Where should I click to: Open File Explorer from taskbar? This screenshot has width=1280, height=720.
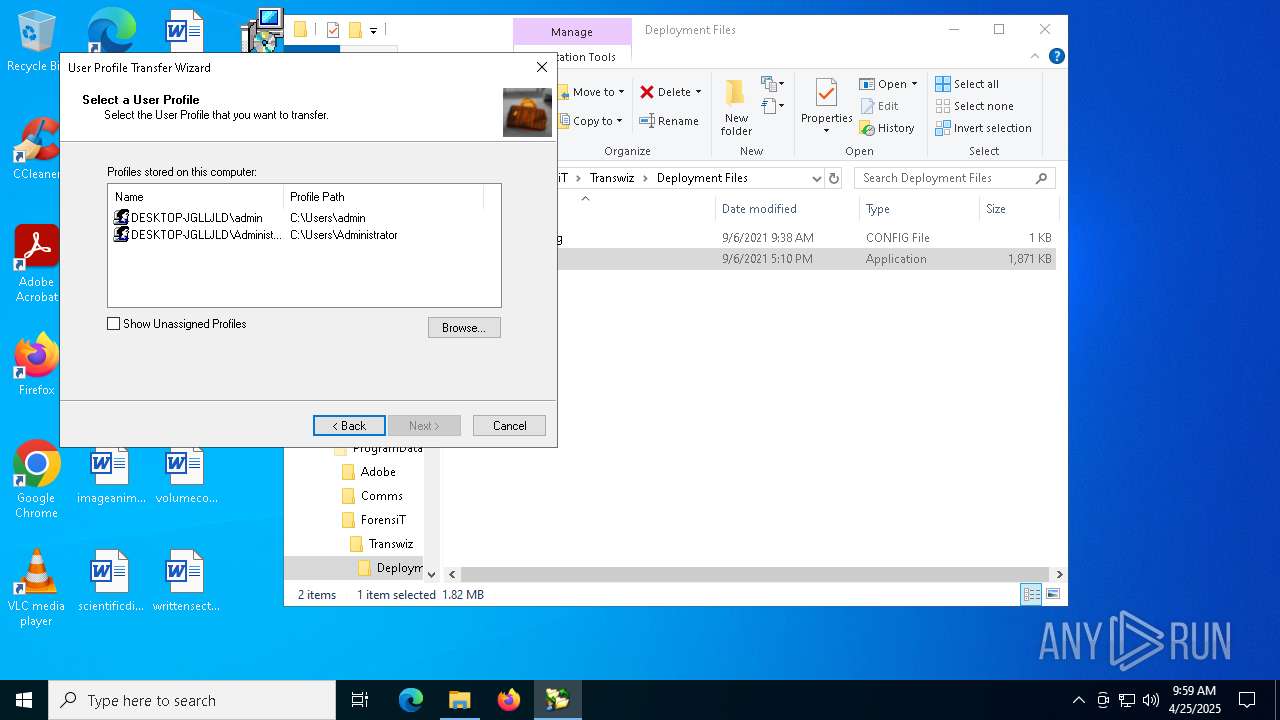point(460,700)
